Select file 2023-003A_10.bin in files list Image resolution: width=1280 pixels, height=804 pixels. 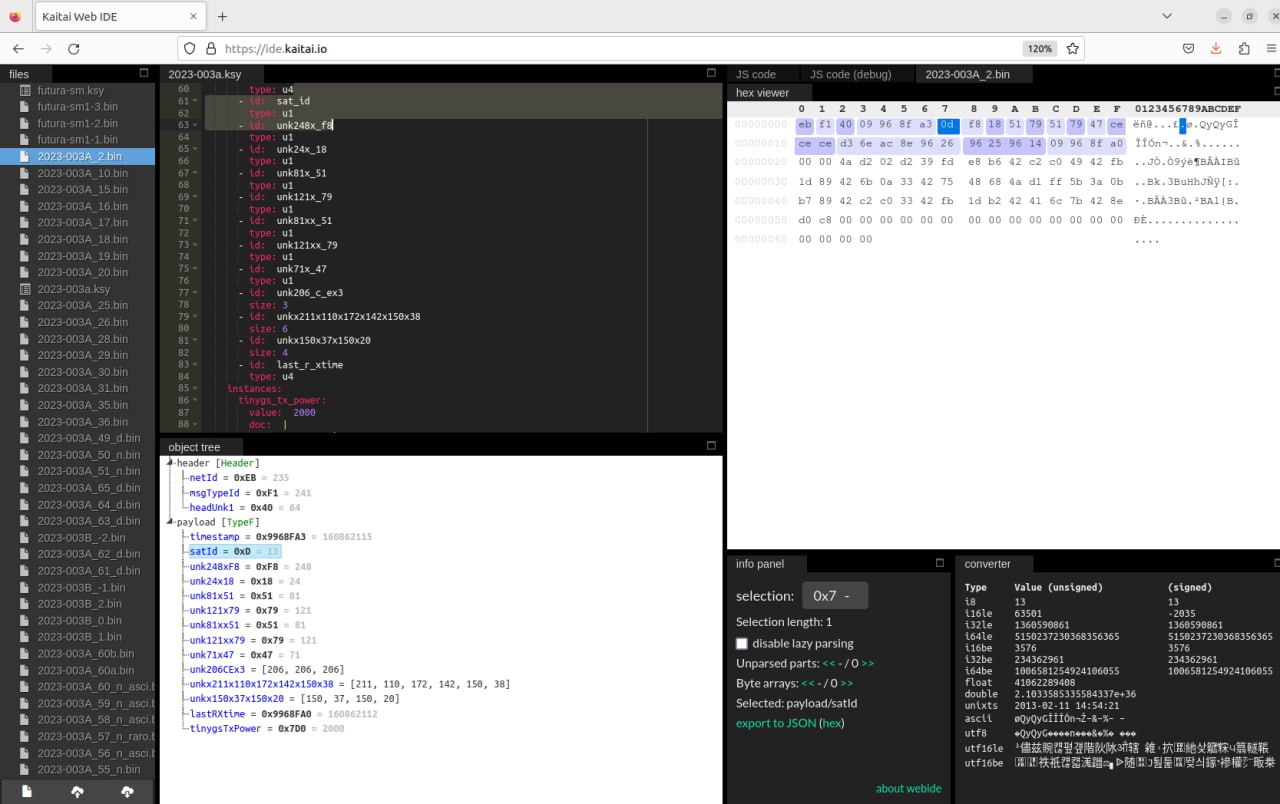pyautogui.click(x=82, y=173)
